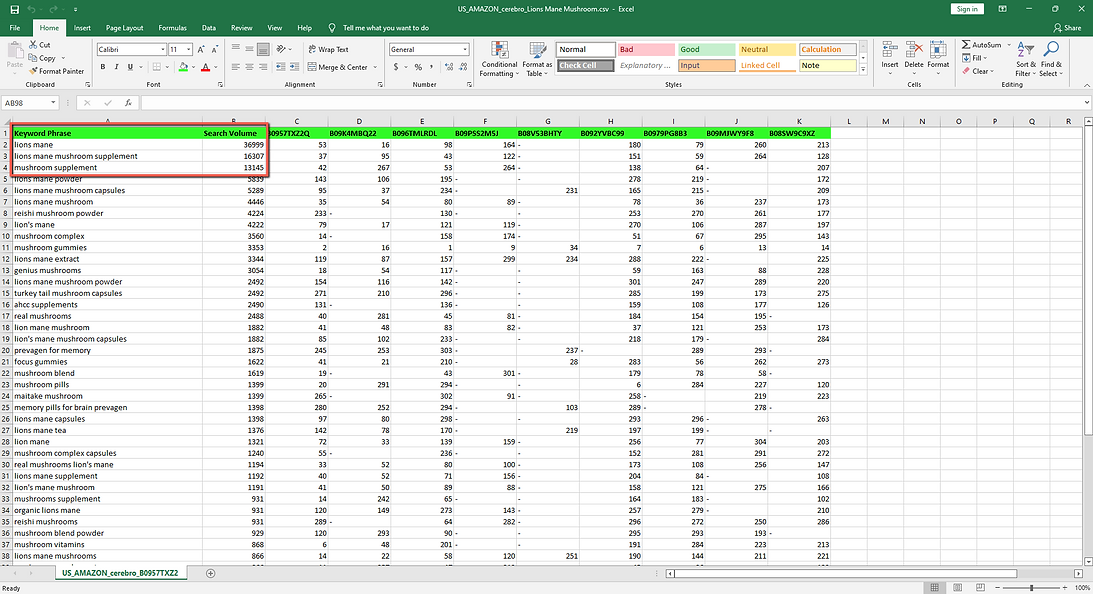Open the font size dropdown
This screenshot has width=1093, height=594.
coord(188,50)
